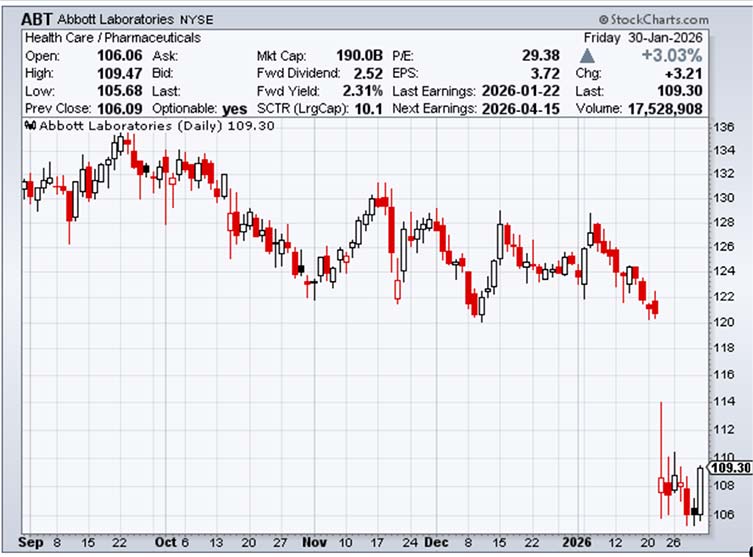The width and height of the screenshot is (753, 557).
Task: Select the Dec month label on time axis
Action: [x=437, y=543]
